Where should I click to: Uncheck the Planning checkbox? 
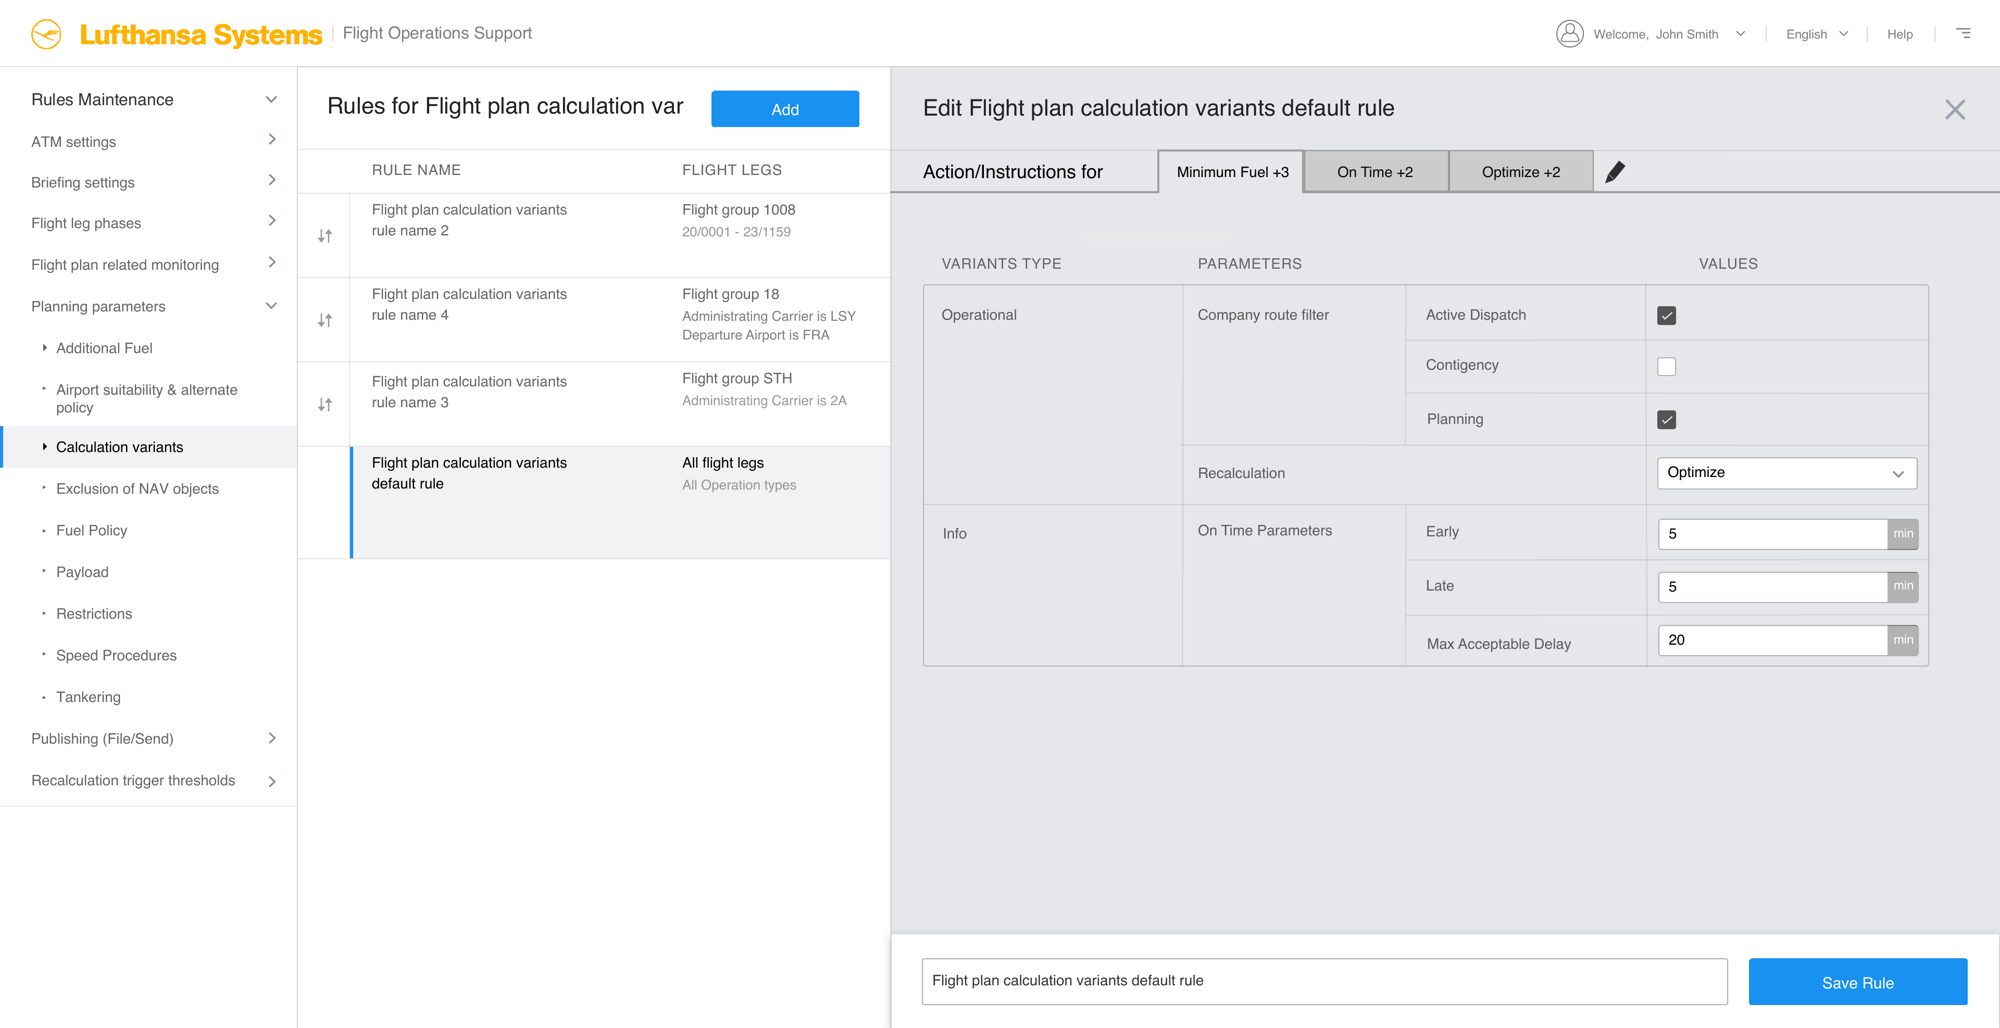1667,420
